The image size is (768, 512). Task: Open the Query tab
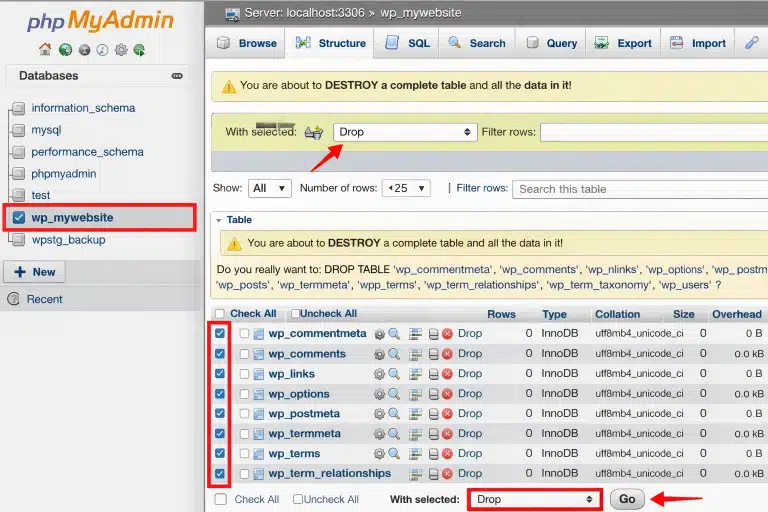tap(552, 43)
